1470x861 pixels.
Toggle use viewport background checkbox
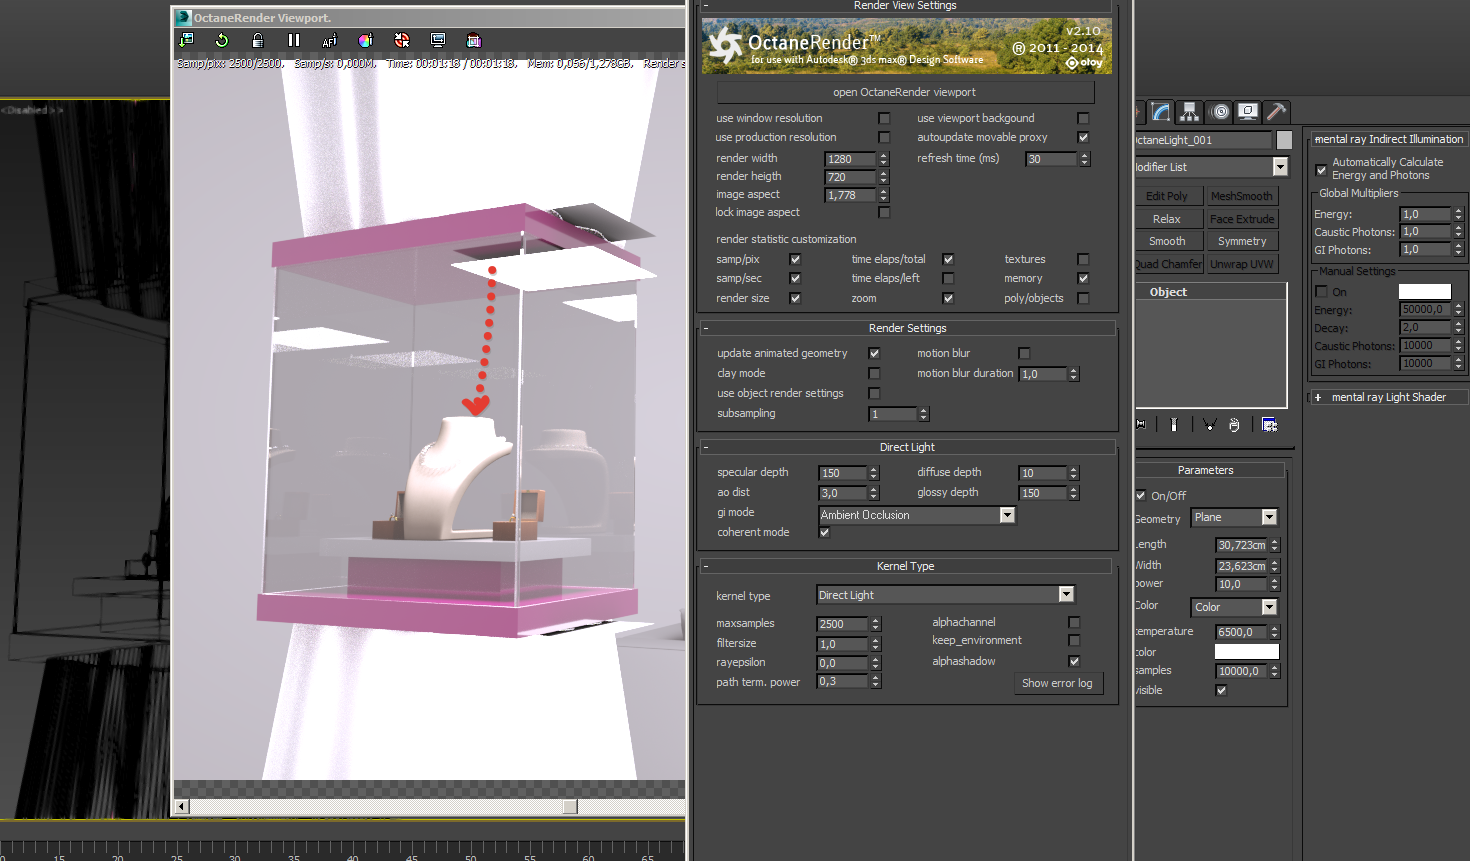pyautogui.click(x=1083, y=118)
